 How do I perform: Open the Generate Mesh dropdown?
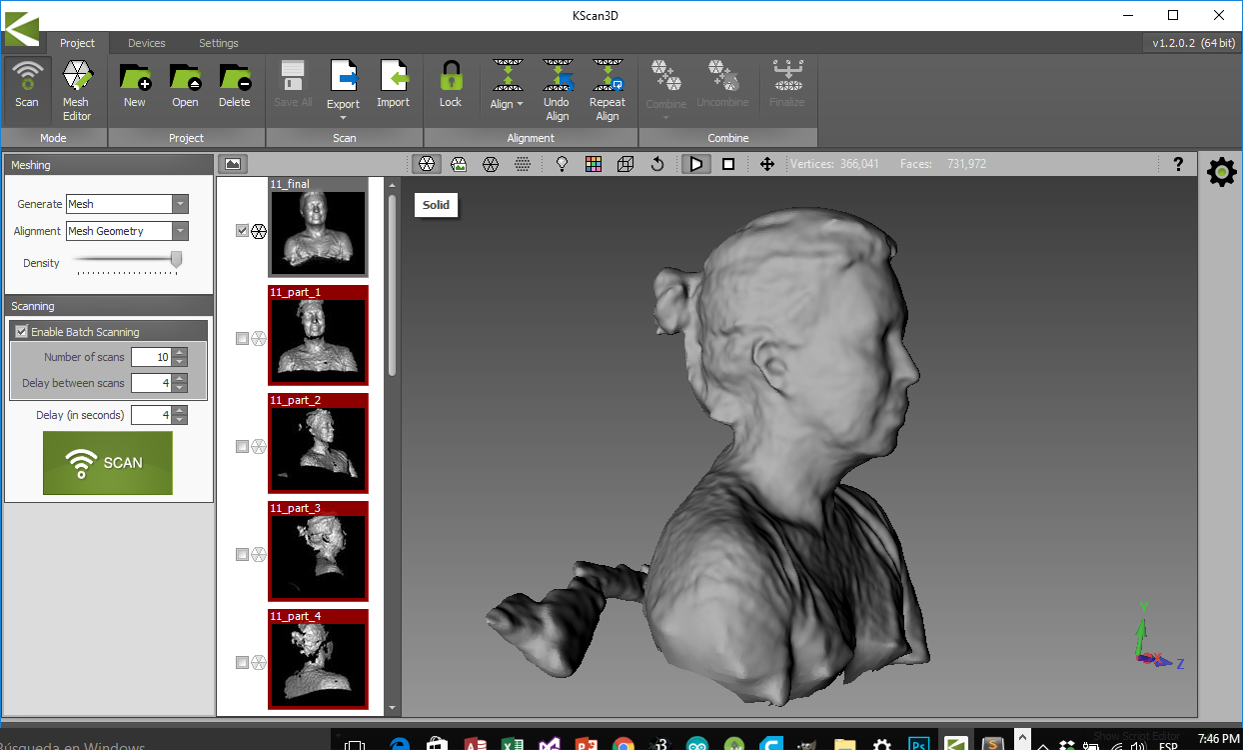(x=180, y=204)
